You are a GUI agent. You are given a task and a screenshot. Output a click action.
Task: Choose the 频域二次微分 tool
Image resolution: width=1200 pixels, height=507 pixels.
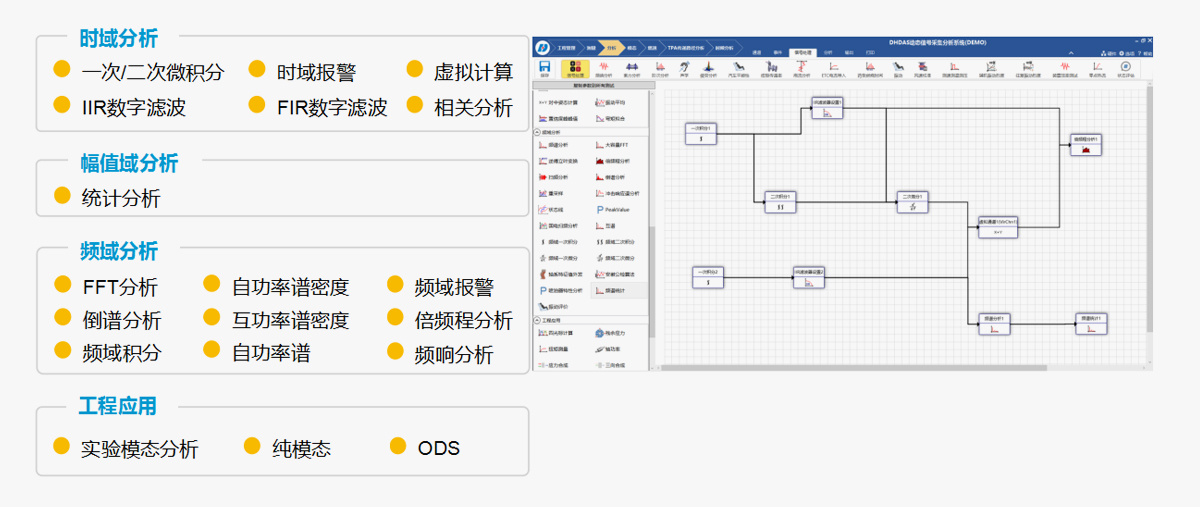tap(614, 258)
